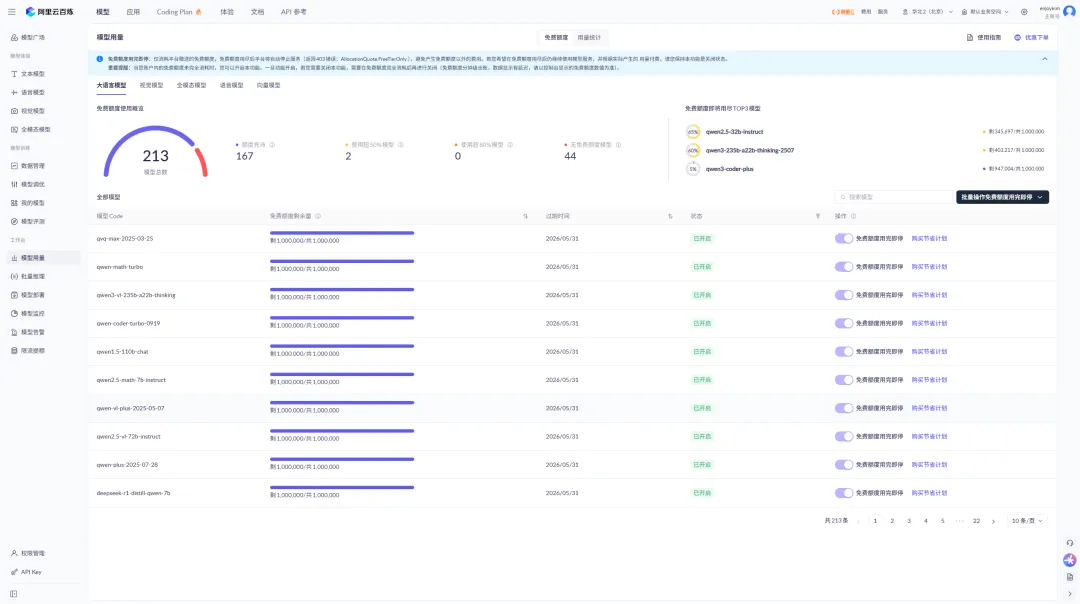This screenshot has height=604, width=1080.
Task: Toggle 免费额度用完即停 for deepseek-r1-distill-qwen-7b
Action: [x=844, y=493]
